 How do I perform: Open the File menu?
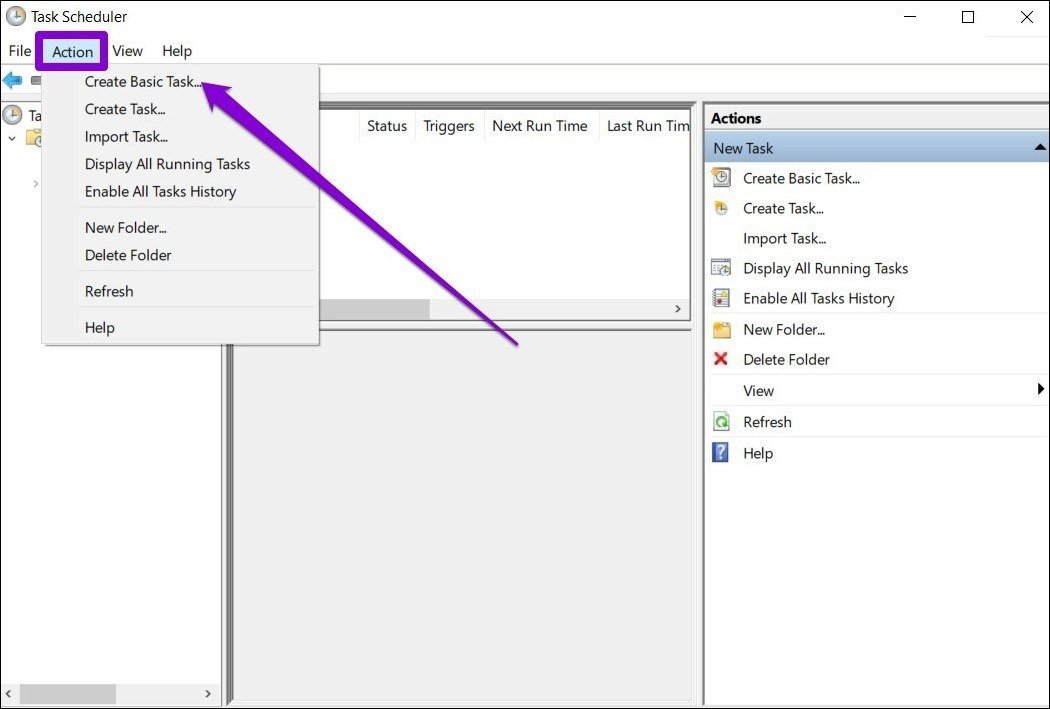click(x=18, y=50)
